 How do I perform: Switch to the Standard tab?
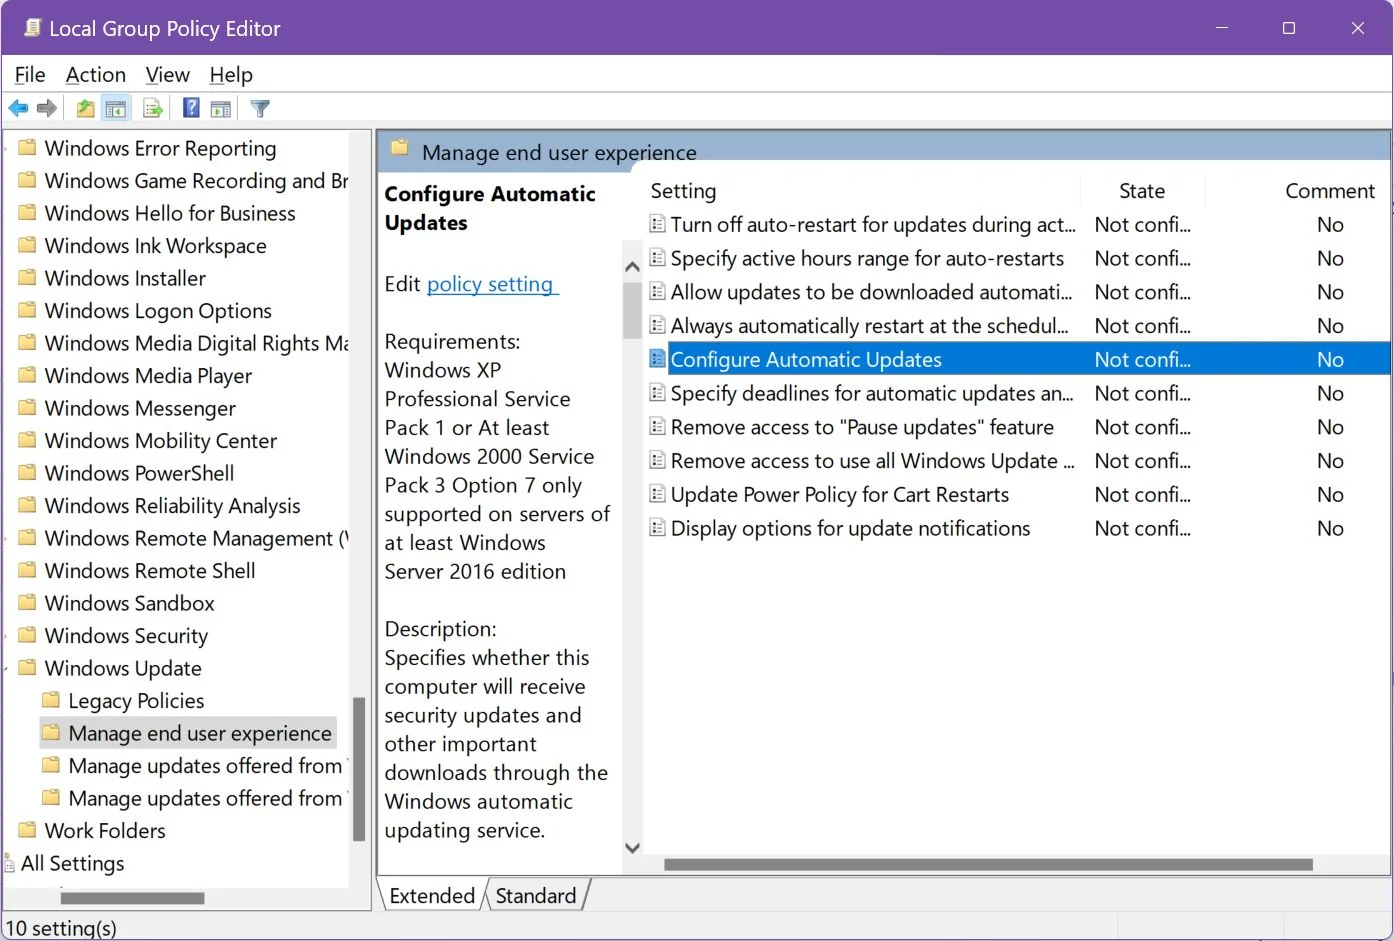pyautogui.click(x=536, y=895)
